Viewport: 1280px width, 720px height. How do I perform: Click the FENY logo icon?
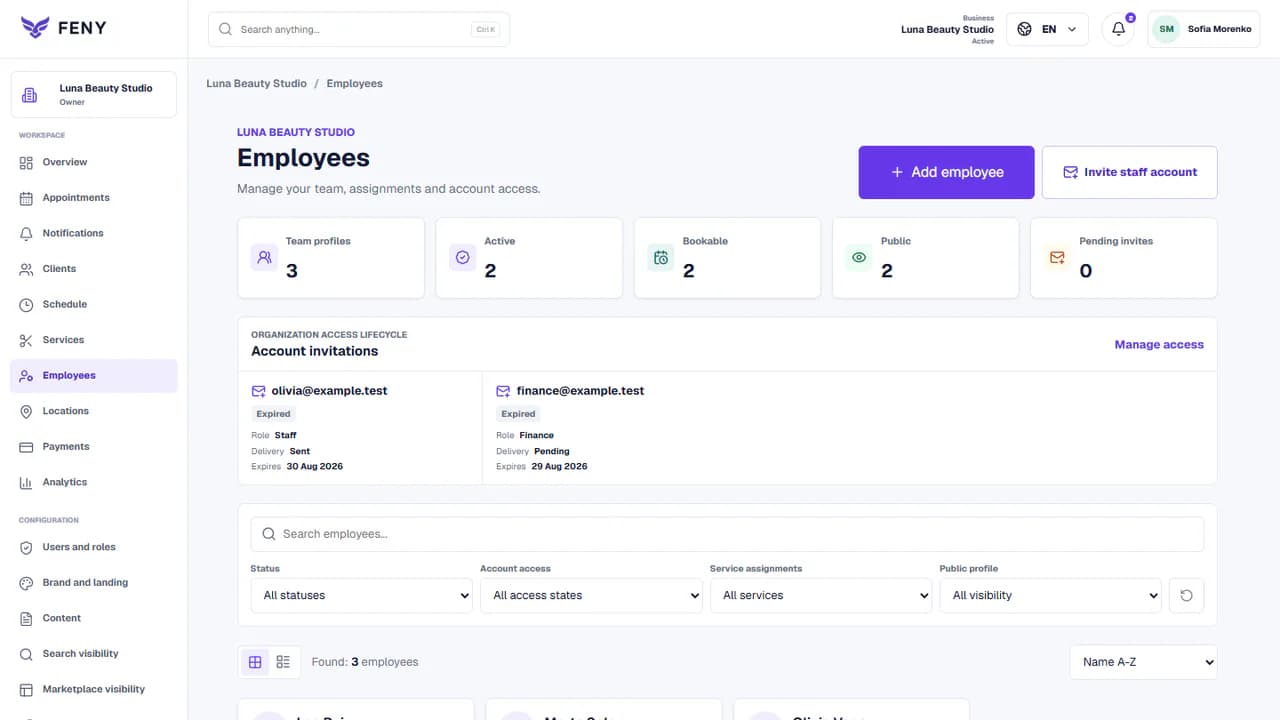[35, 27]
